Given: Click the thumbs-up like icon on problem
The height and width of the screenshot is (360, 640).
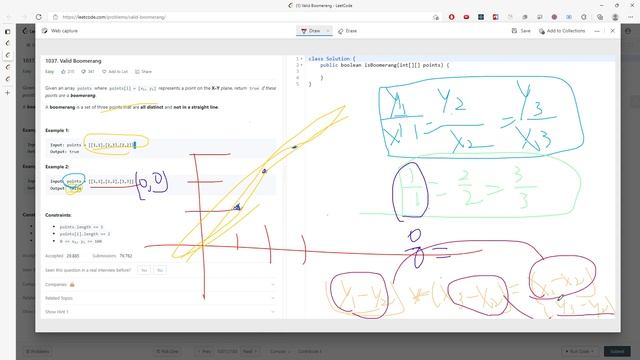Looking at the screenshot, I should click(63, 71).
